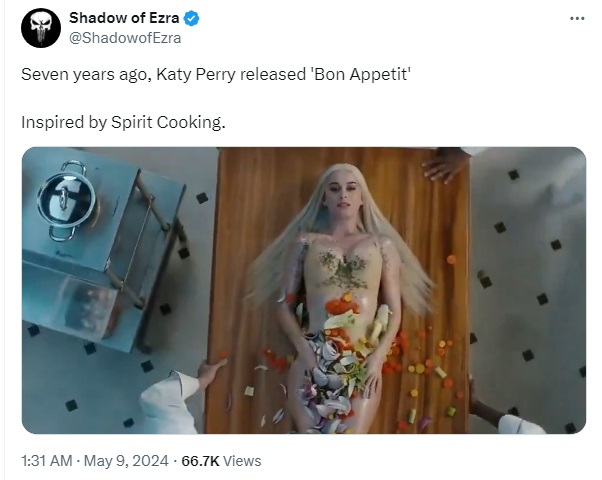Click the Views label

click(242, 461)
